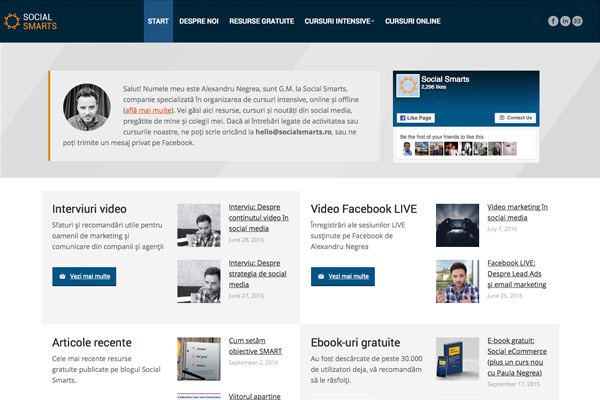Click the email icon in header
600x400 pixels.
pyautogui.click(x=579, y=21)
